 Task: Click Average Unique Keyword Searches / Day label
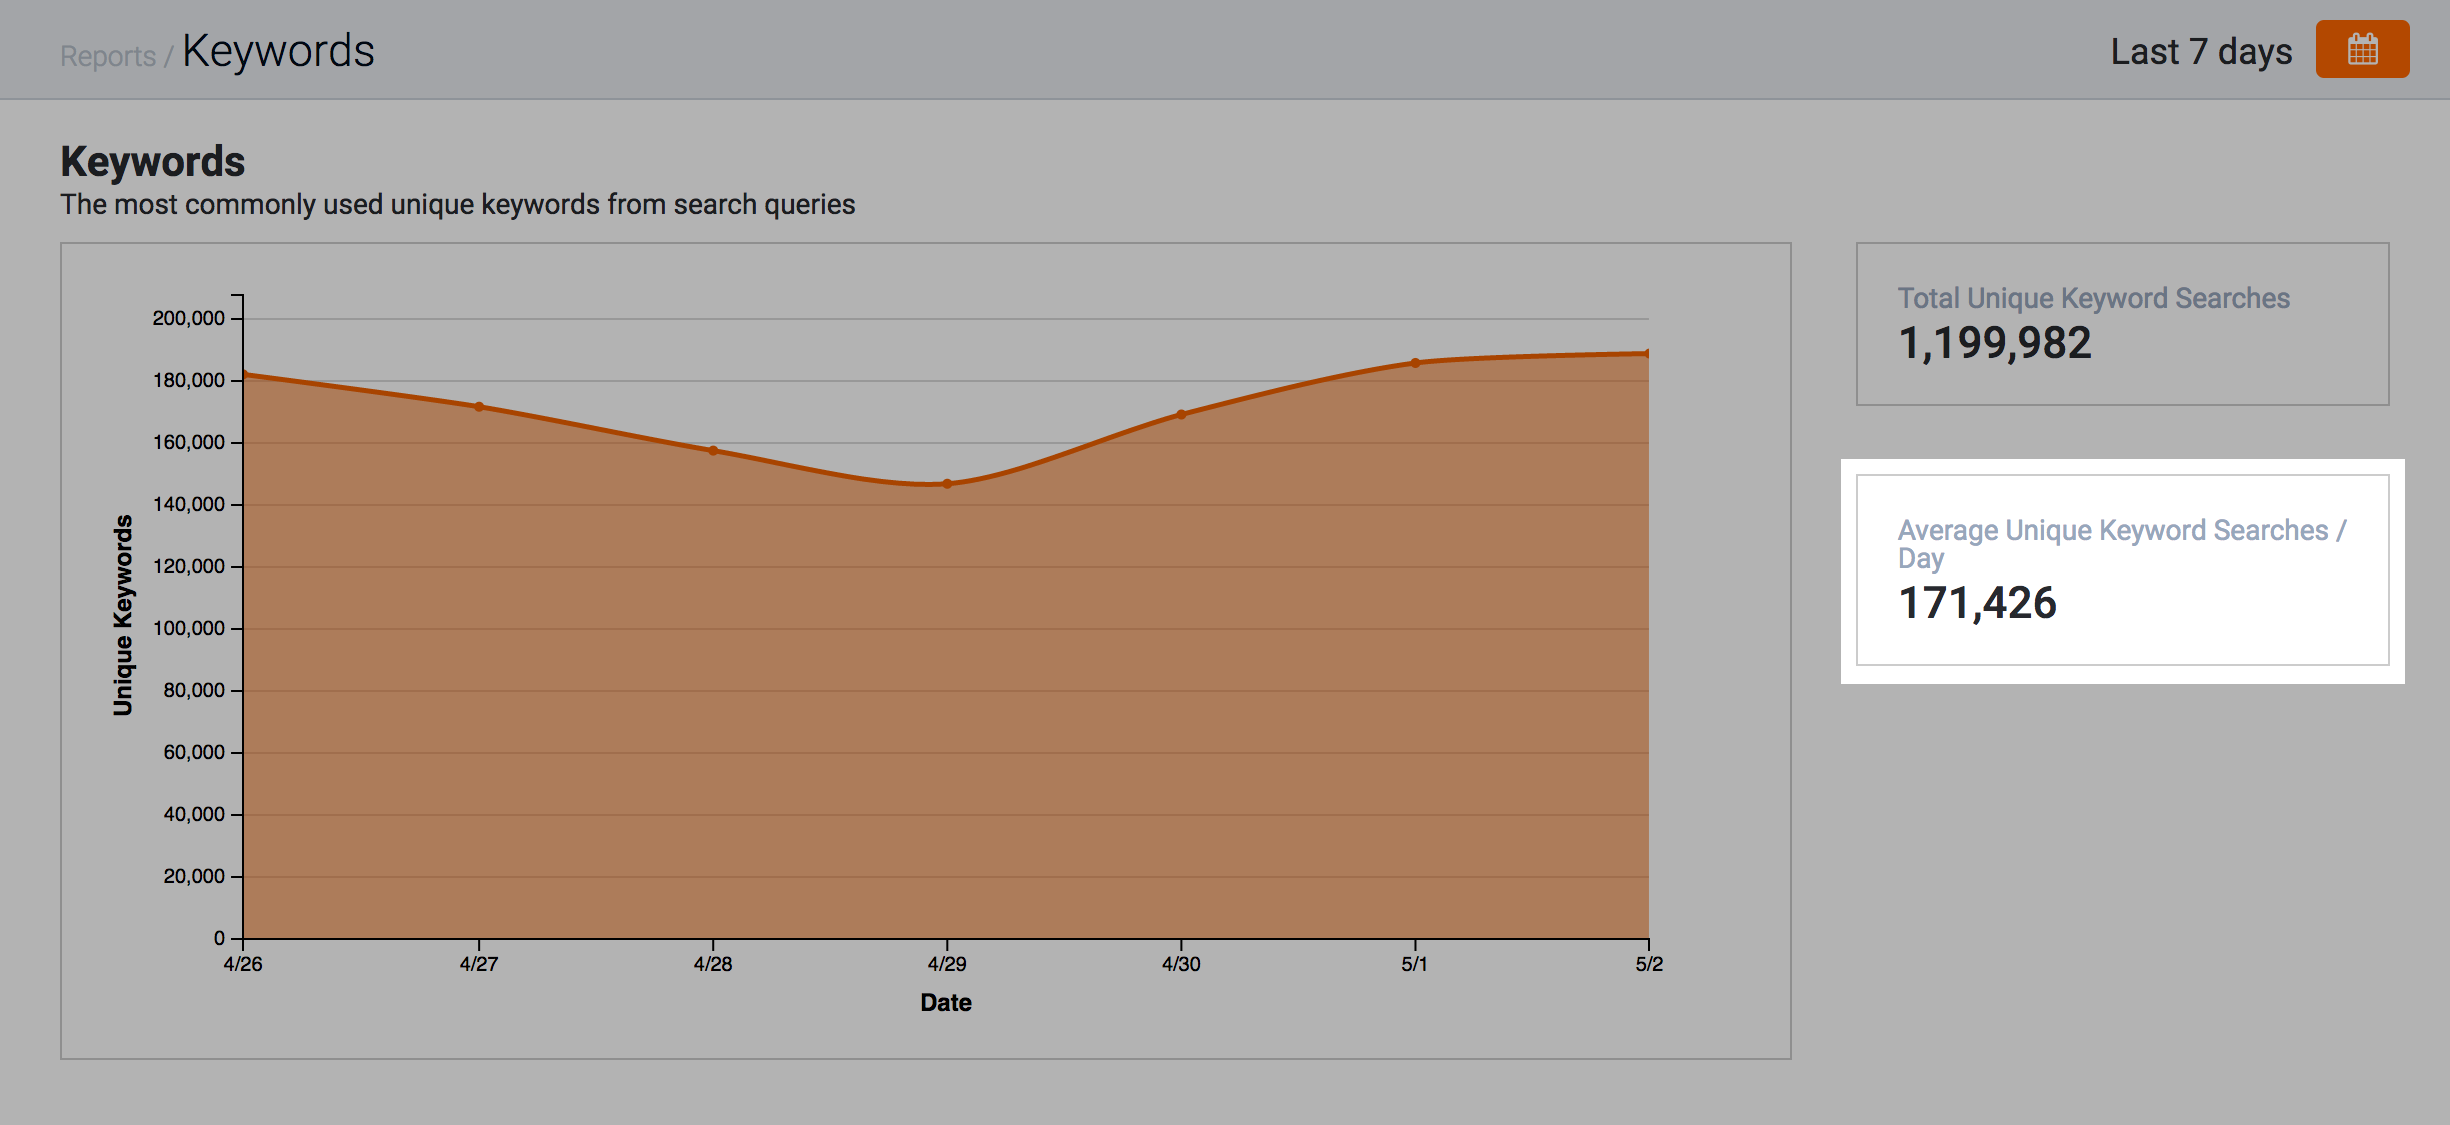pos(2122,543)
